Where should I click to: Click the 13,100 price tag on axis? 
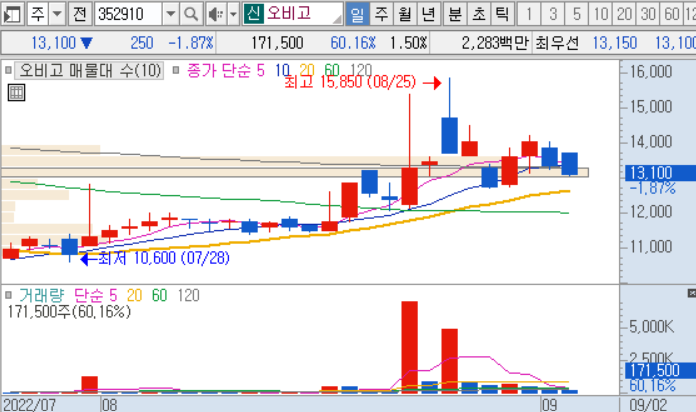point(660,173)
